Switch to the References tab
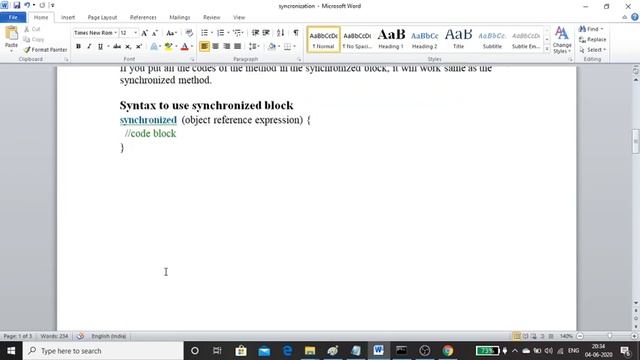This screenshot has width=640, height=360. (143, 17)
